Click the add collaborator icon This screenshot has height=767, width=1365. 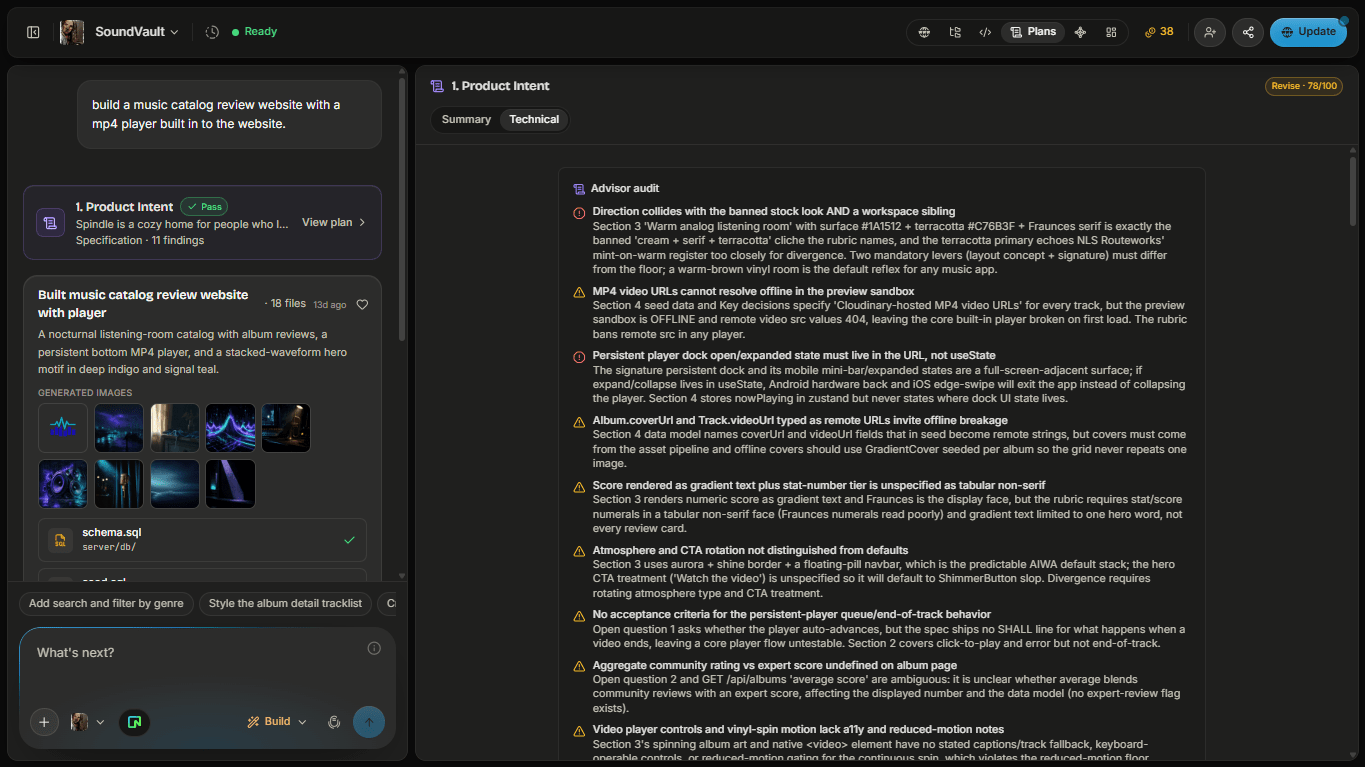tap(1210, 32)
